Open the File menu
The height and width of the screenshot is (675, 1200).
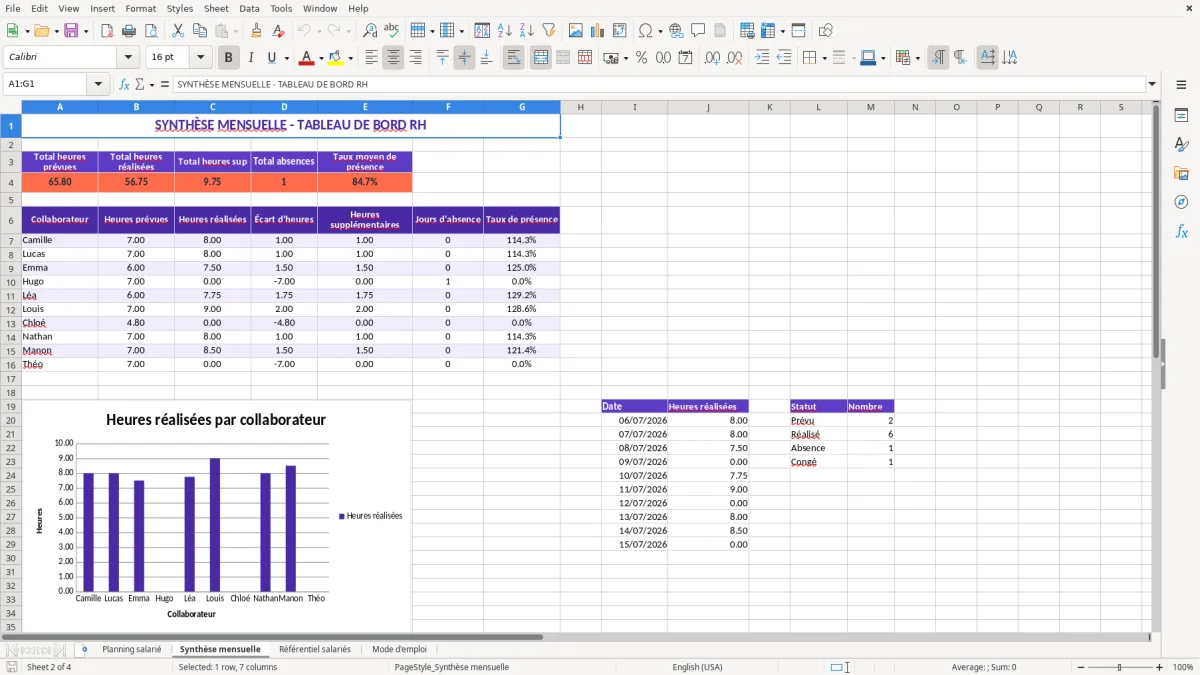[x=12, y=8]
